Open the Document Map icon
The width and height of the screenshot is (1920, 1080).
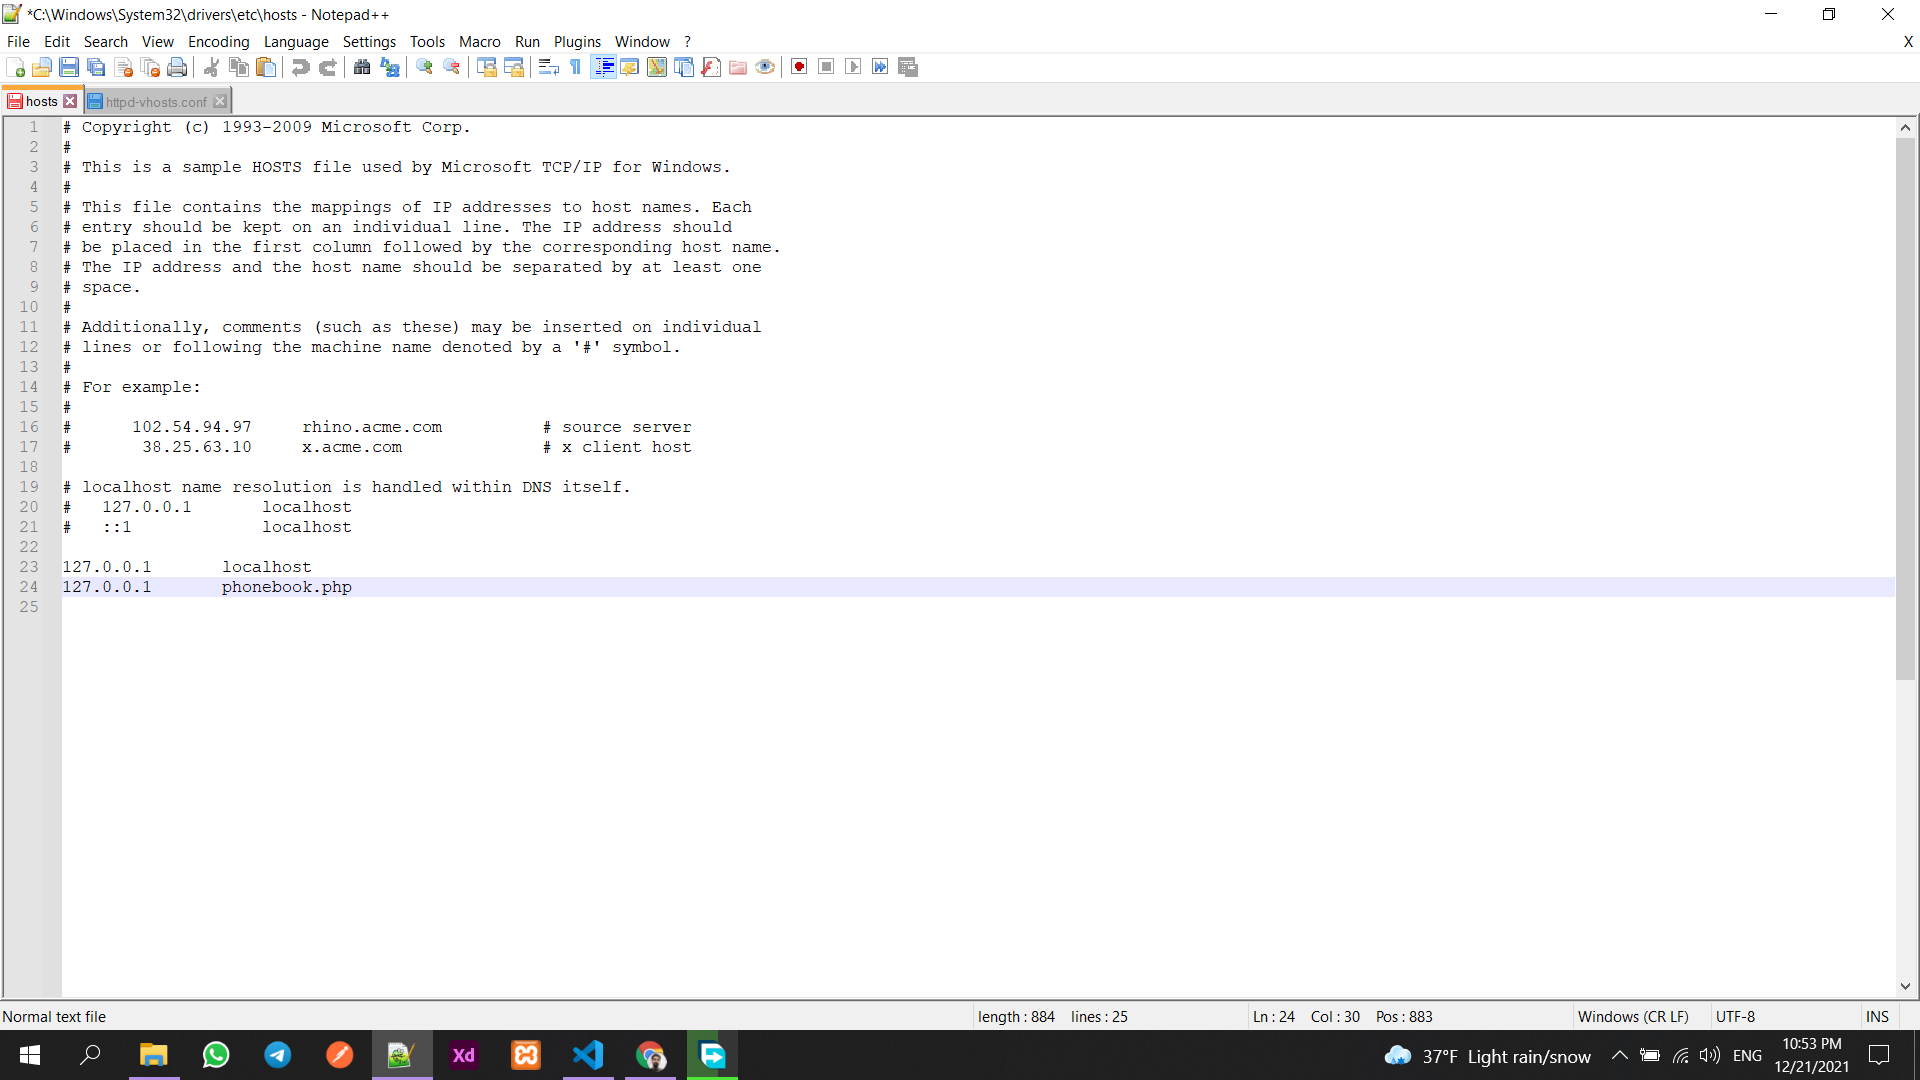click(657, 67)
